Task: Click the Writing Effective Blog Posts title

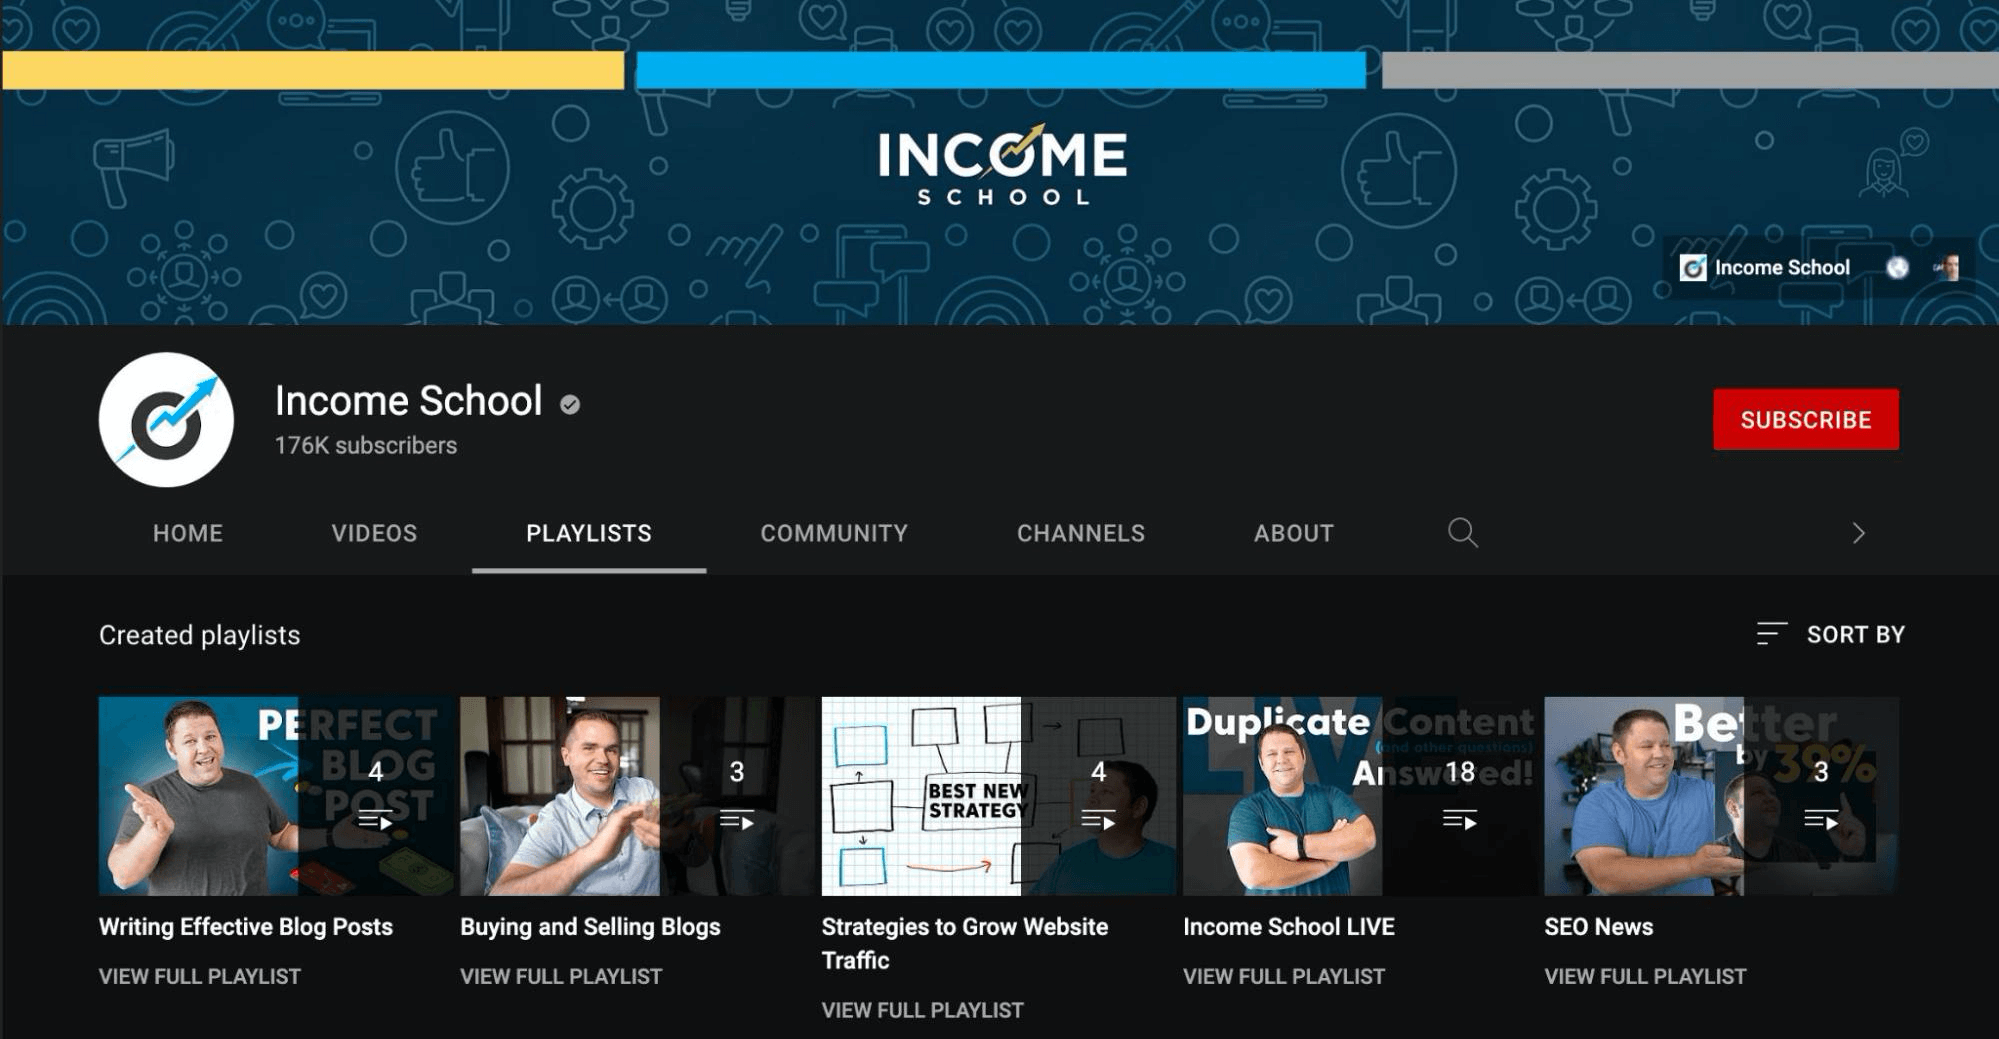Action: click(x=246, y=927)
